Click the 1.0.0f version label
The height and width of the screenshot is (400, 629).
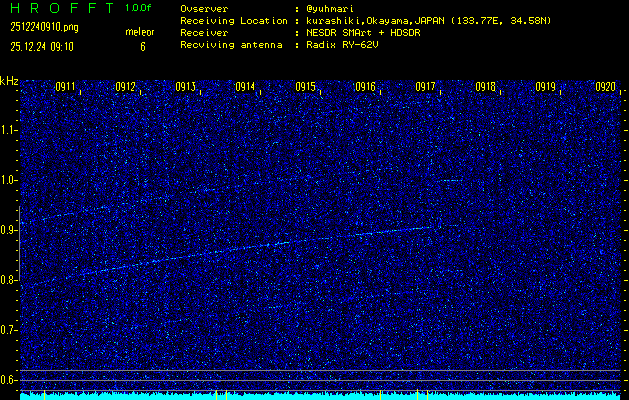coord(139,8)
